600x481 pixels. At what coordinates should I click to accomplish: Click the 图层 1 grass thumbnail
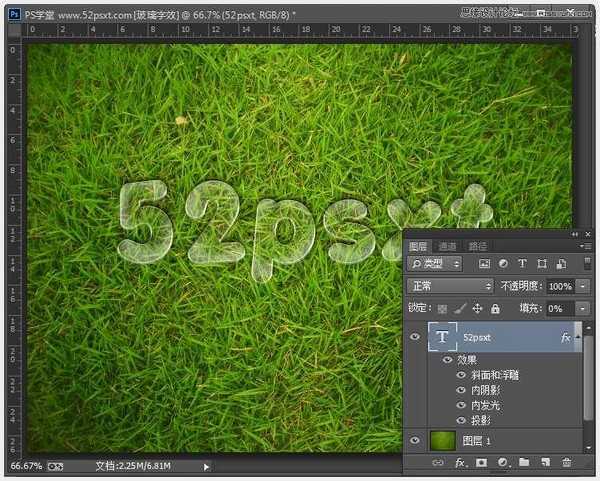[x=442, y=440]
